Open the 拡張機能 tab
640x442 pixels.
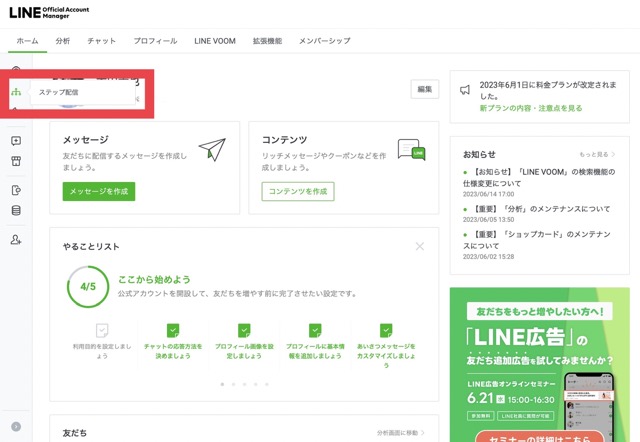click(267, 41)
